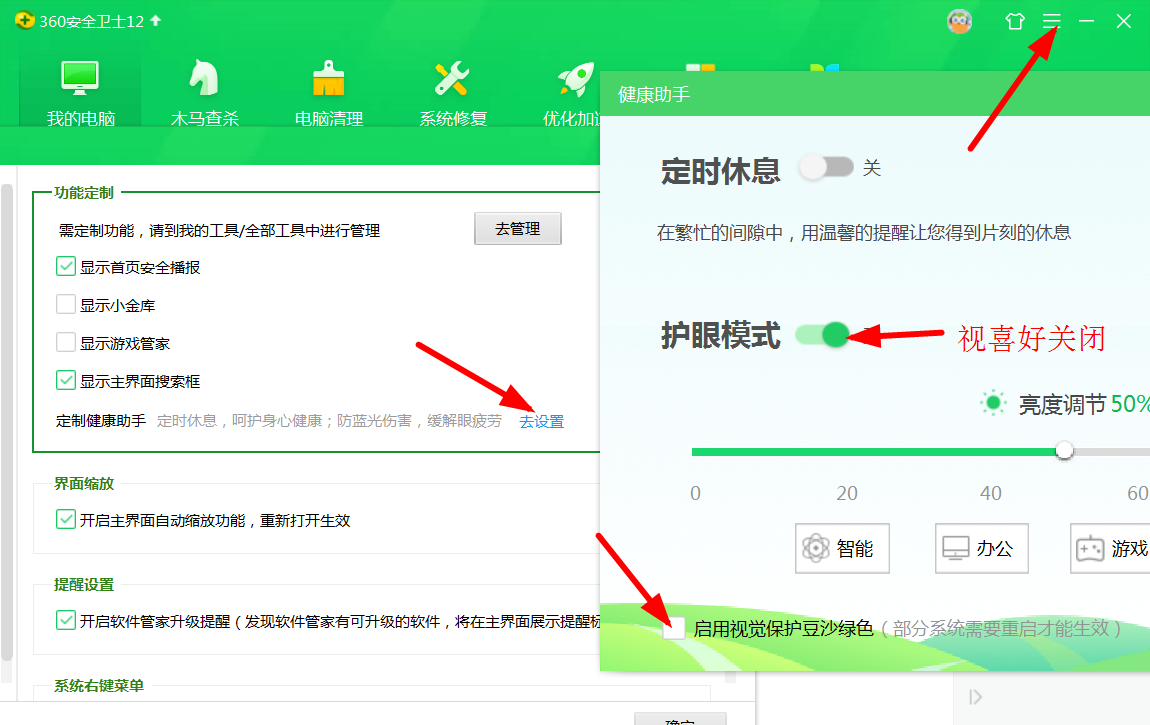Click the 功能定制 section heading
Image resolution: width=1150 pixels, height=725 pixels.
coord(84,193)
